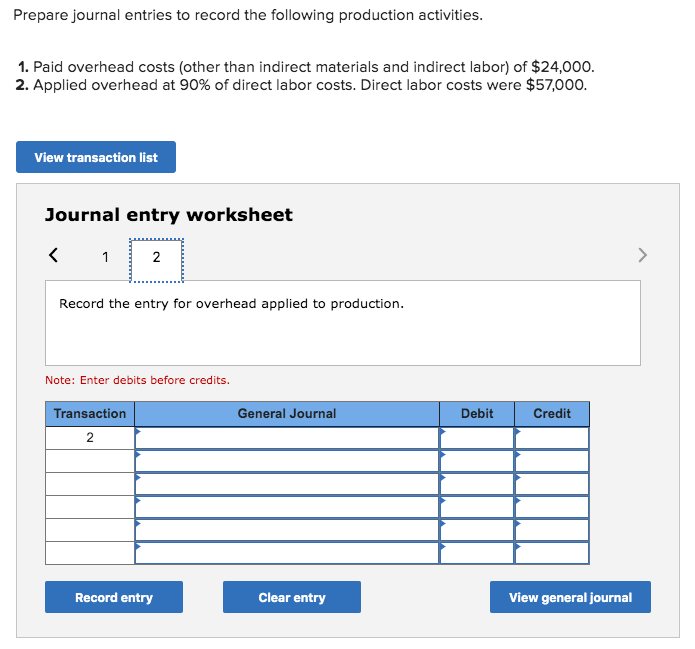The width and height of the screenshot is (695, 649).
Task: Click the 'Paid overhead costs' problem line
Action: [306, 67]
